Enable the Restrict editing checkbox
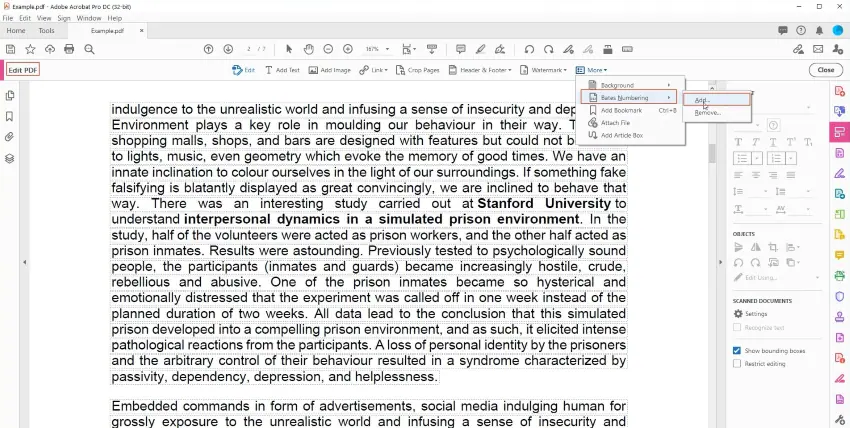This screenshot has width=850, height=428. 737,364
